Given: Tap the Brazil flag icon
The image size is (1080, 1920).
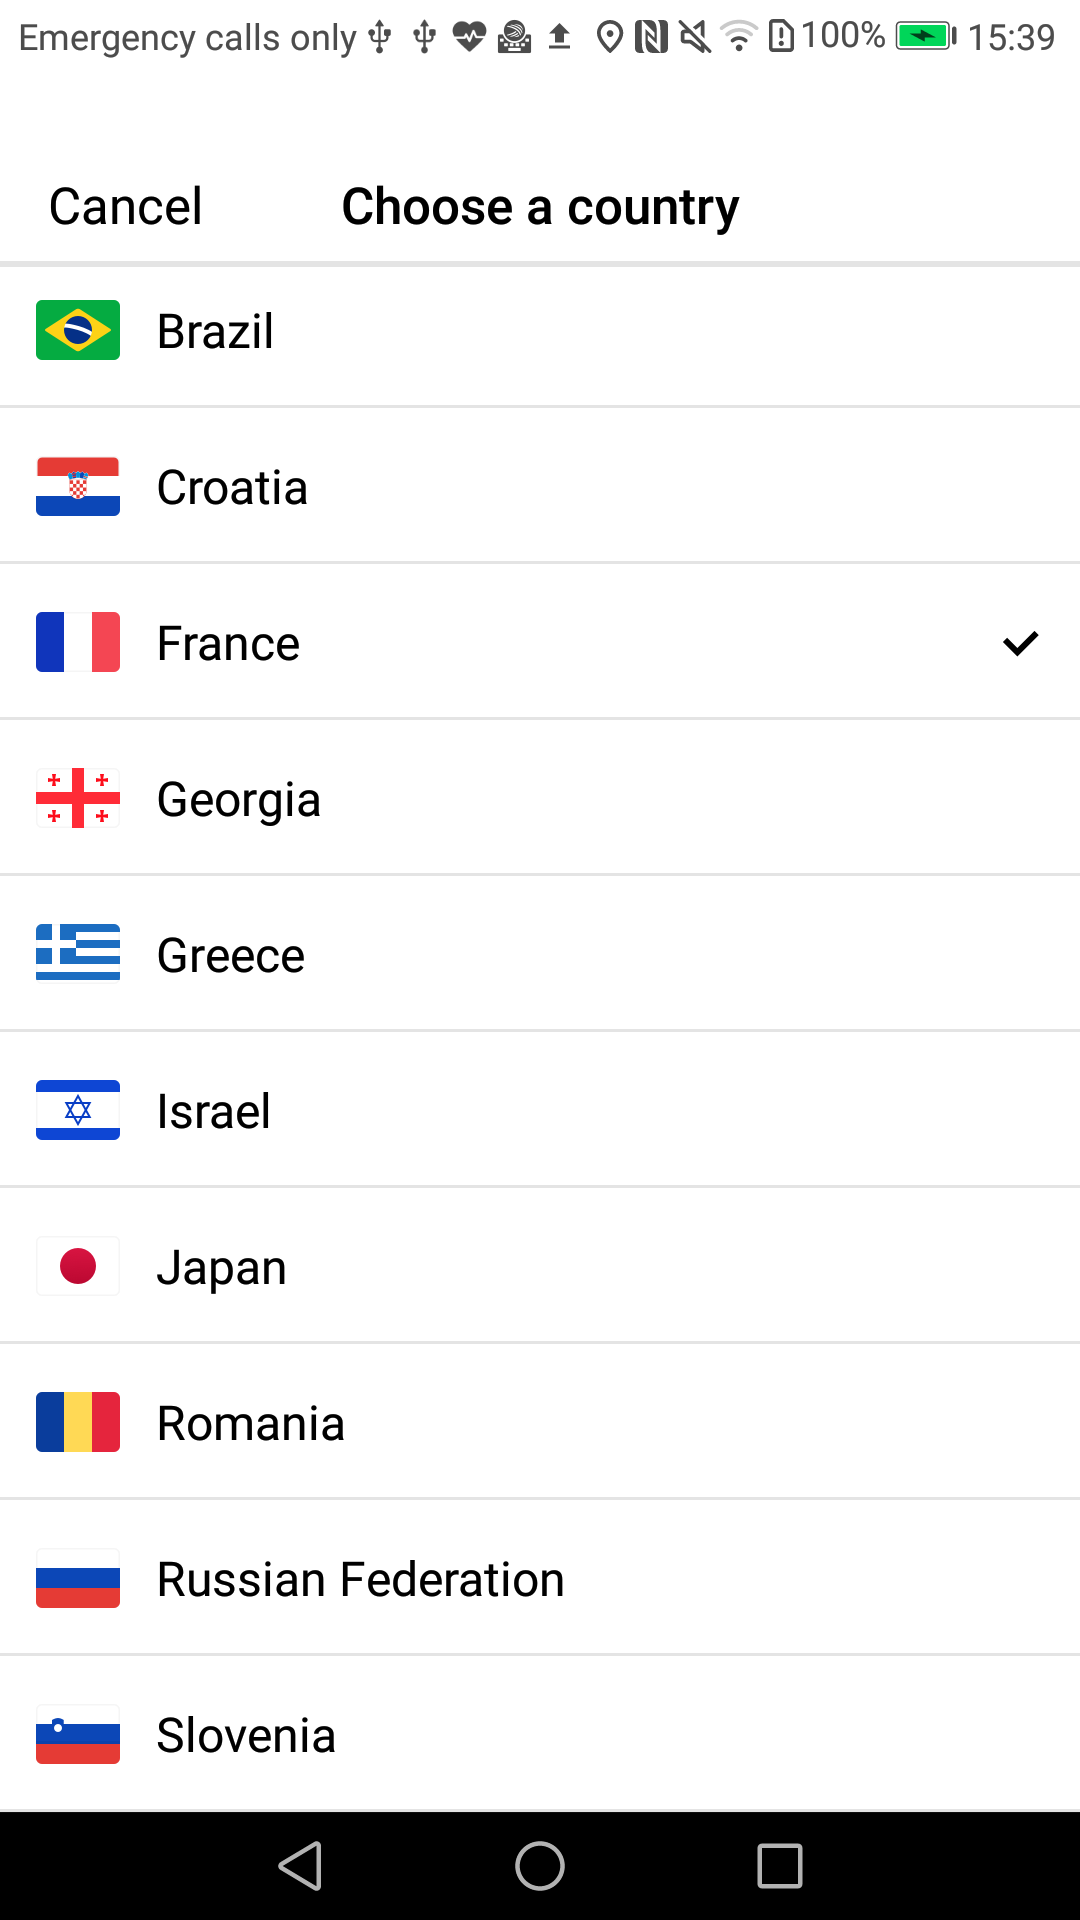Looking at the screenshot, I should (x=78, y=330).
